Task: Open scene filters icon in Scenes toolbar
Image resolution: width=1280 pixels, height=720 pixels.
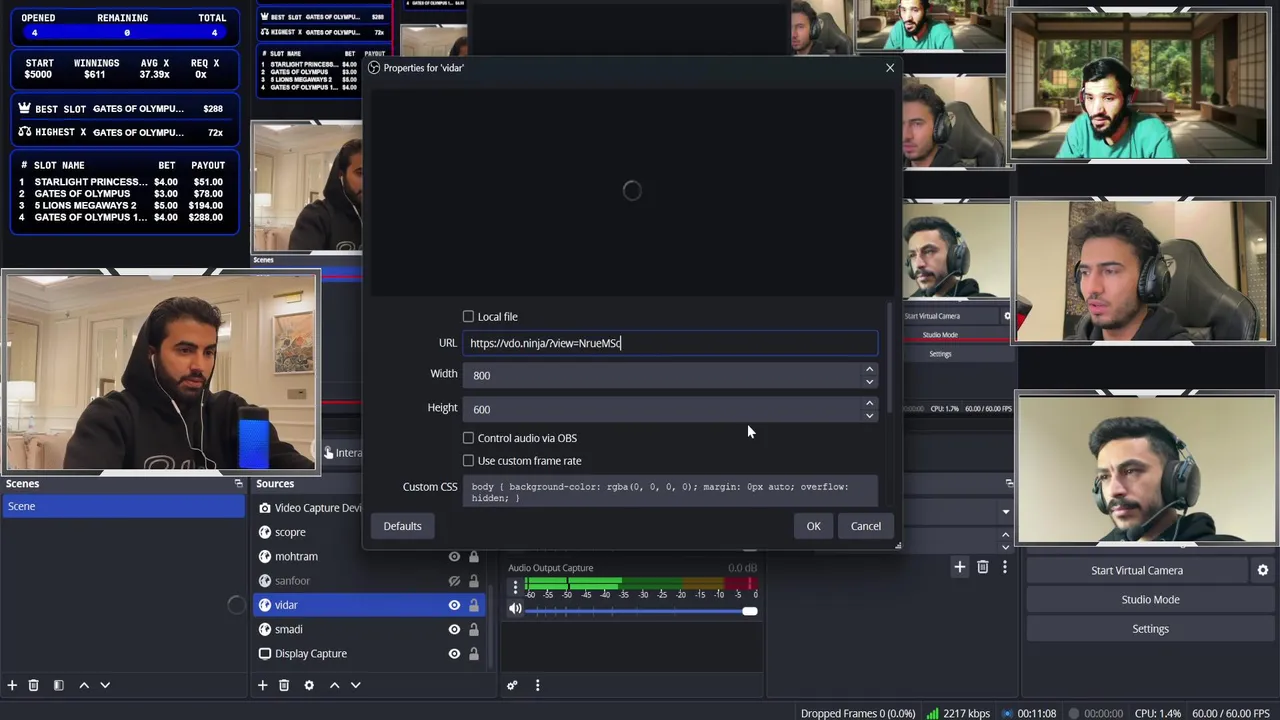Action: coord(58,685)
